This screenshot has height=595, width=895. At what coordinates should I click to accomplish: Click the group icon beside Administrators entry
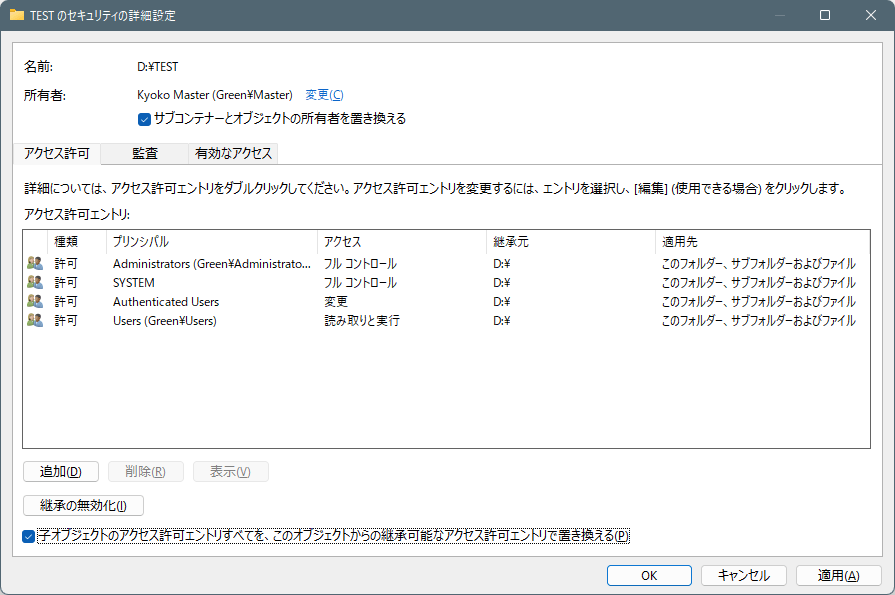pos(35,263)
